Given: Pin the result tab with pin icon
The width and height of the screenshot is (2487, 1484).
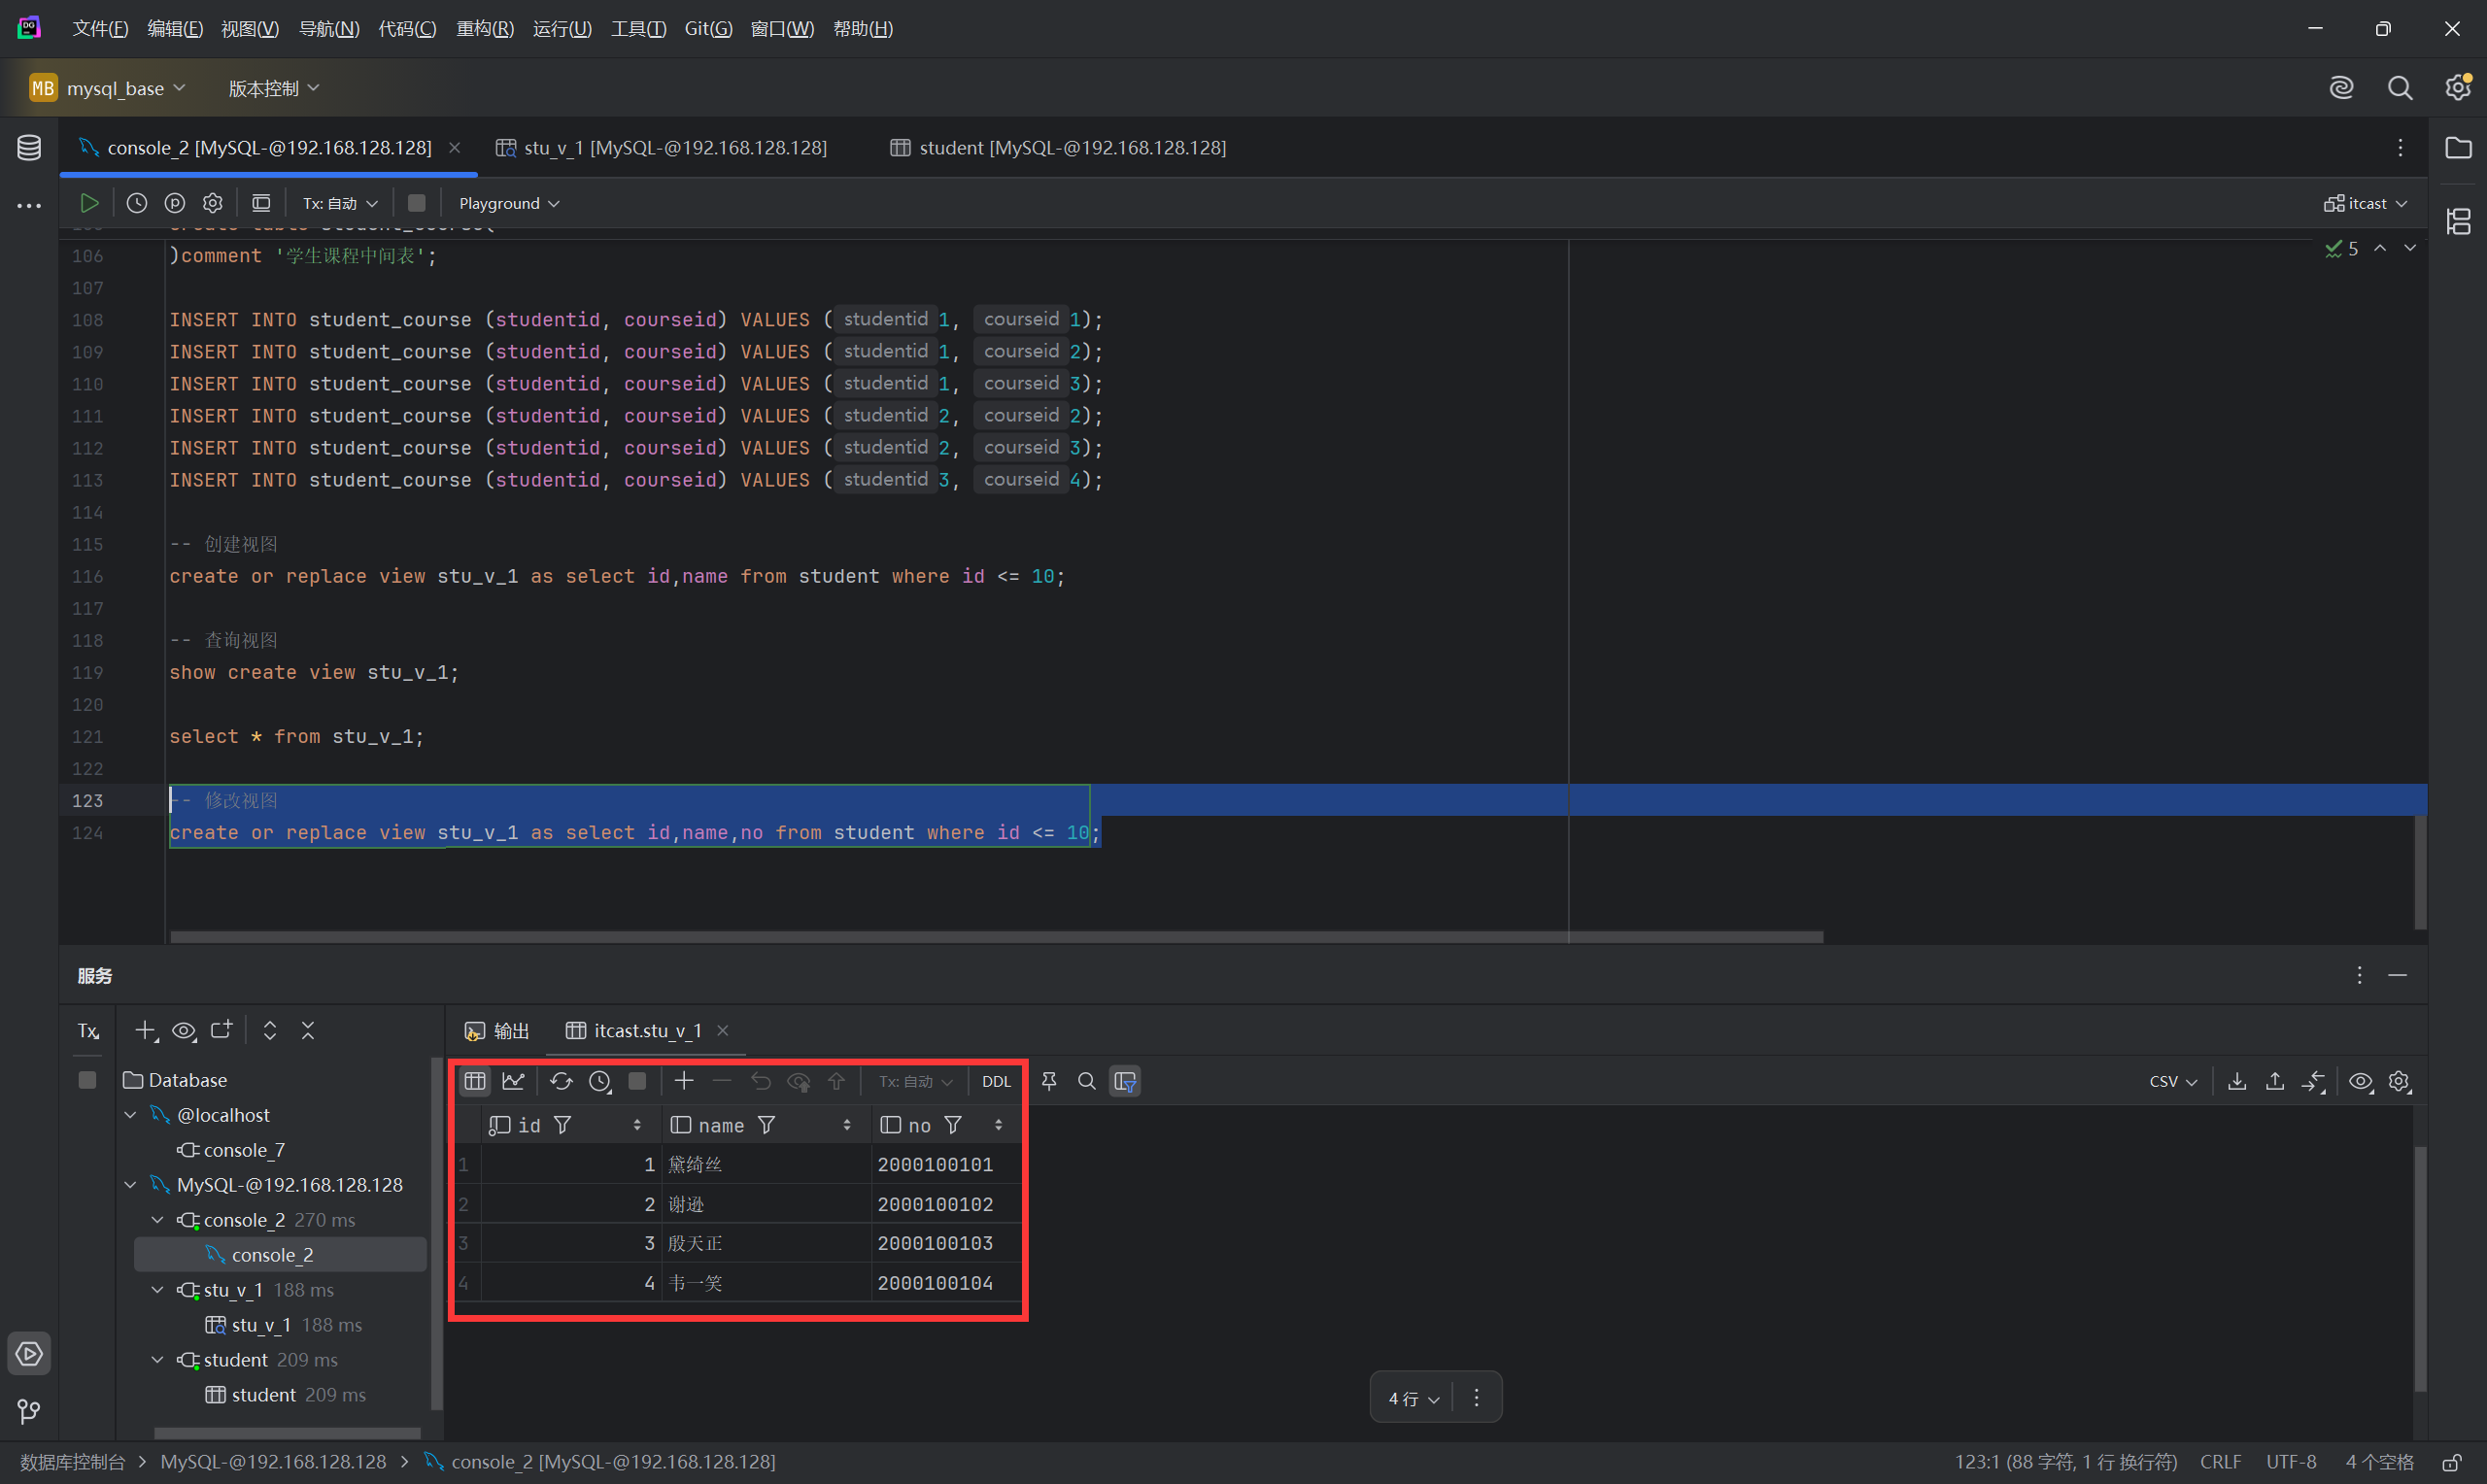Looking at the screenshot, I should [x=1049, y=1081].
